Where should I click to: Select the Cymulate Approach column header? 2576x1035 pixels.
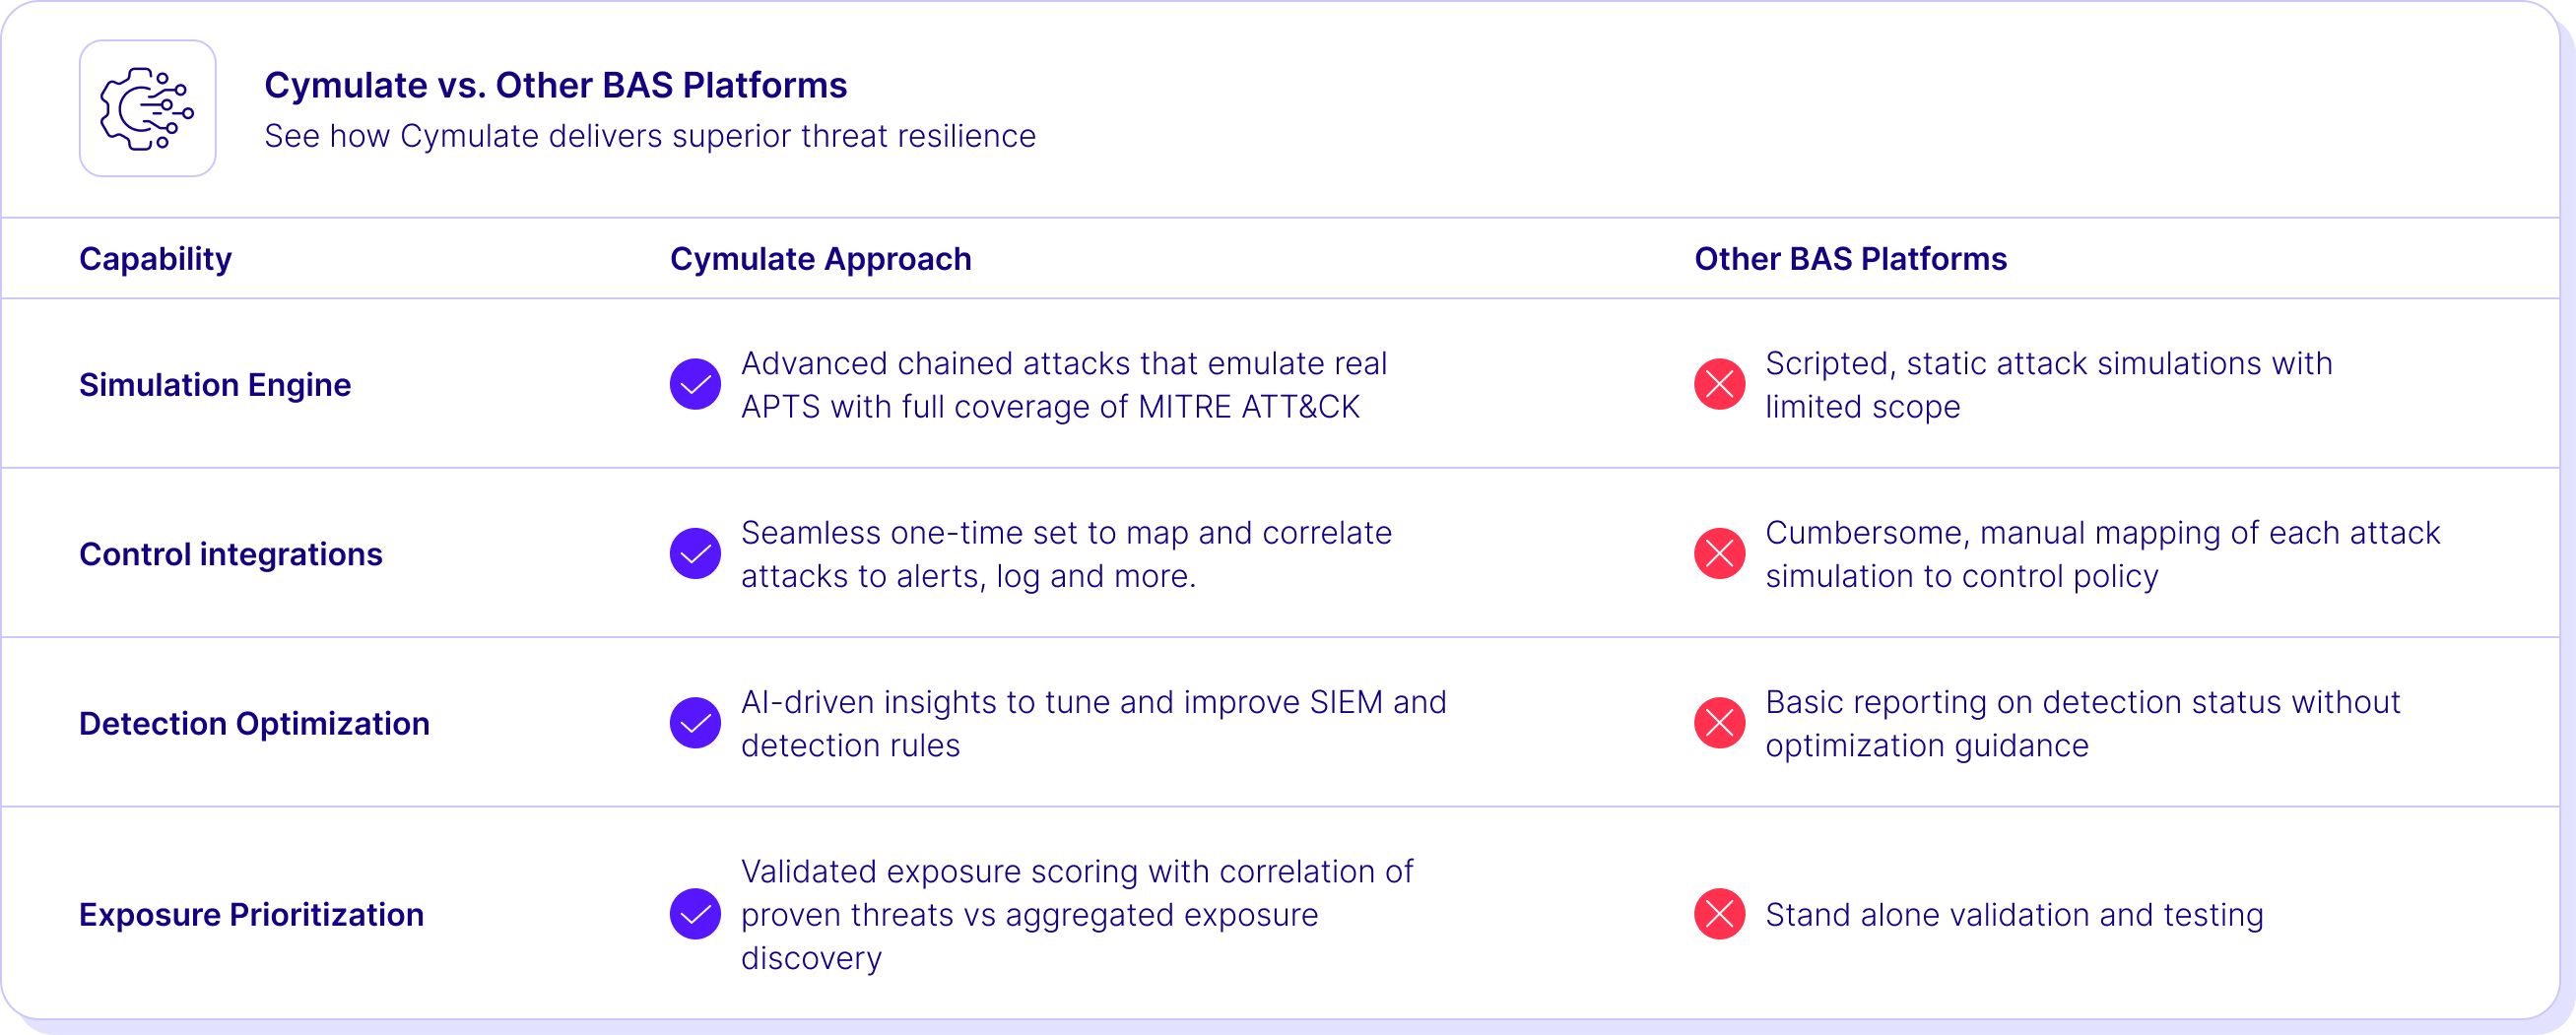[820, 259]
